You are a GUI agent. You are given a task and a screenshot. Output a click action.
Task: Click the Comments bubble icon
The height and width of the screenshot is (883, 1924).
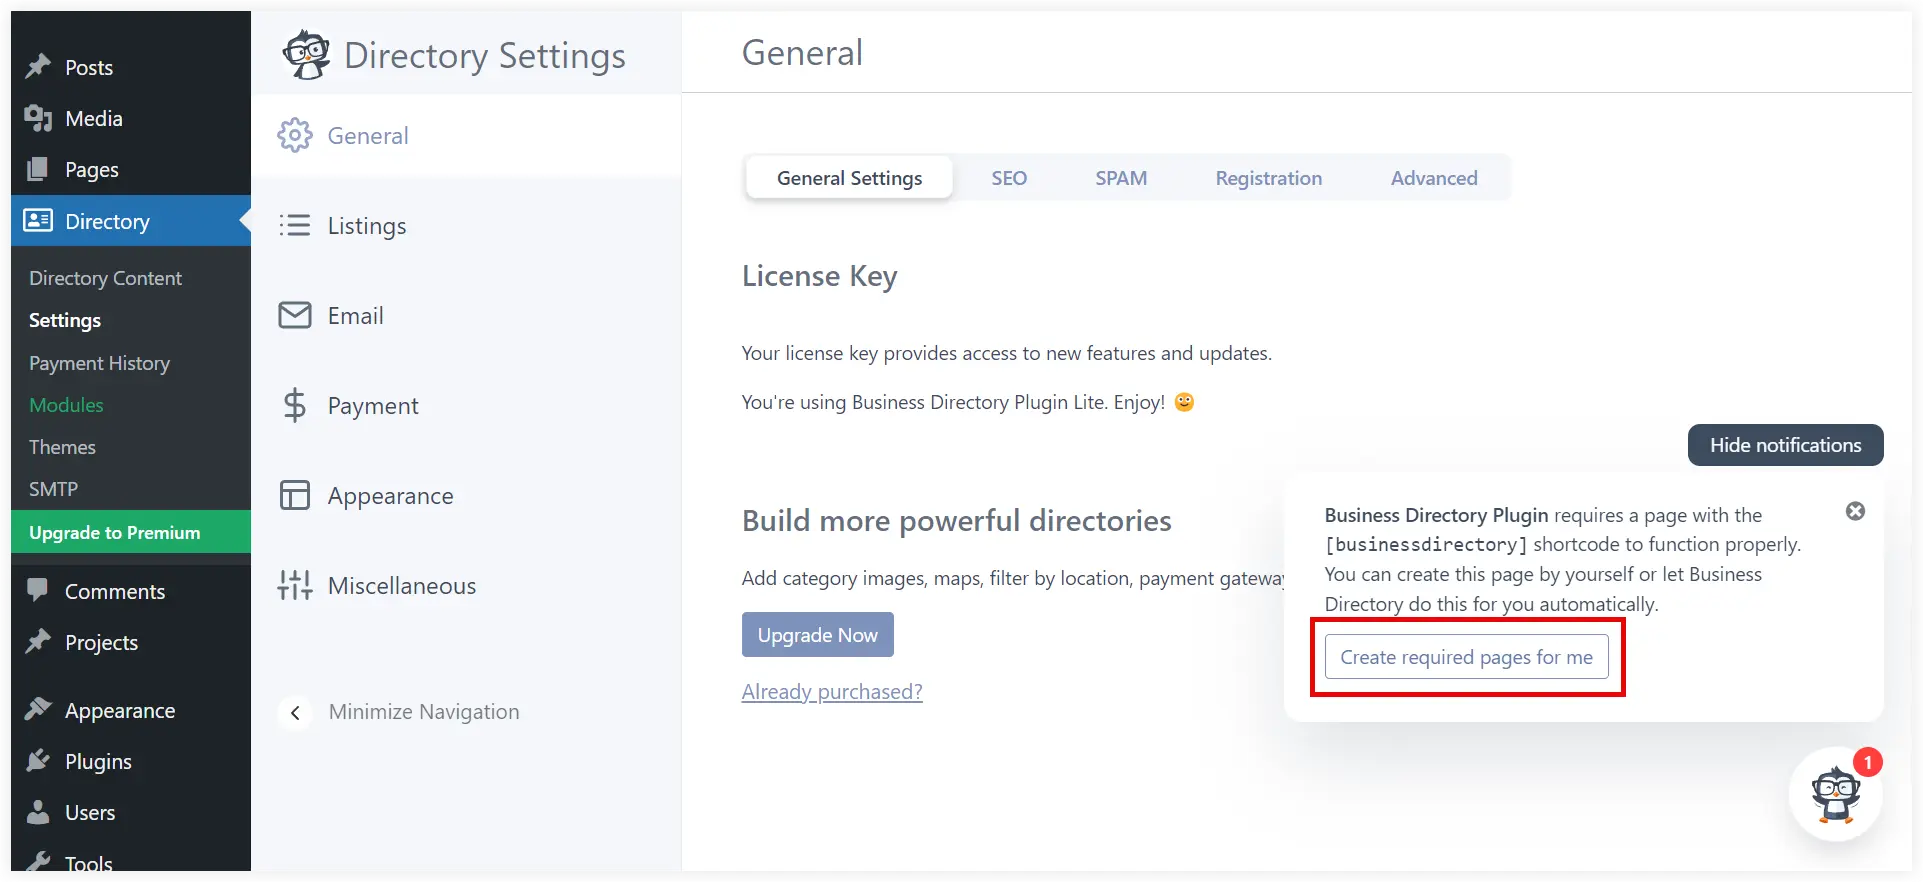point(38,590)
